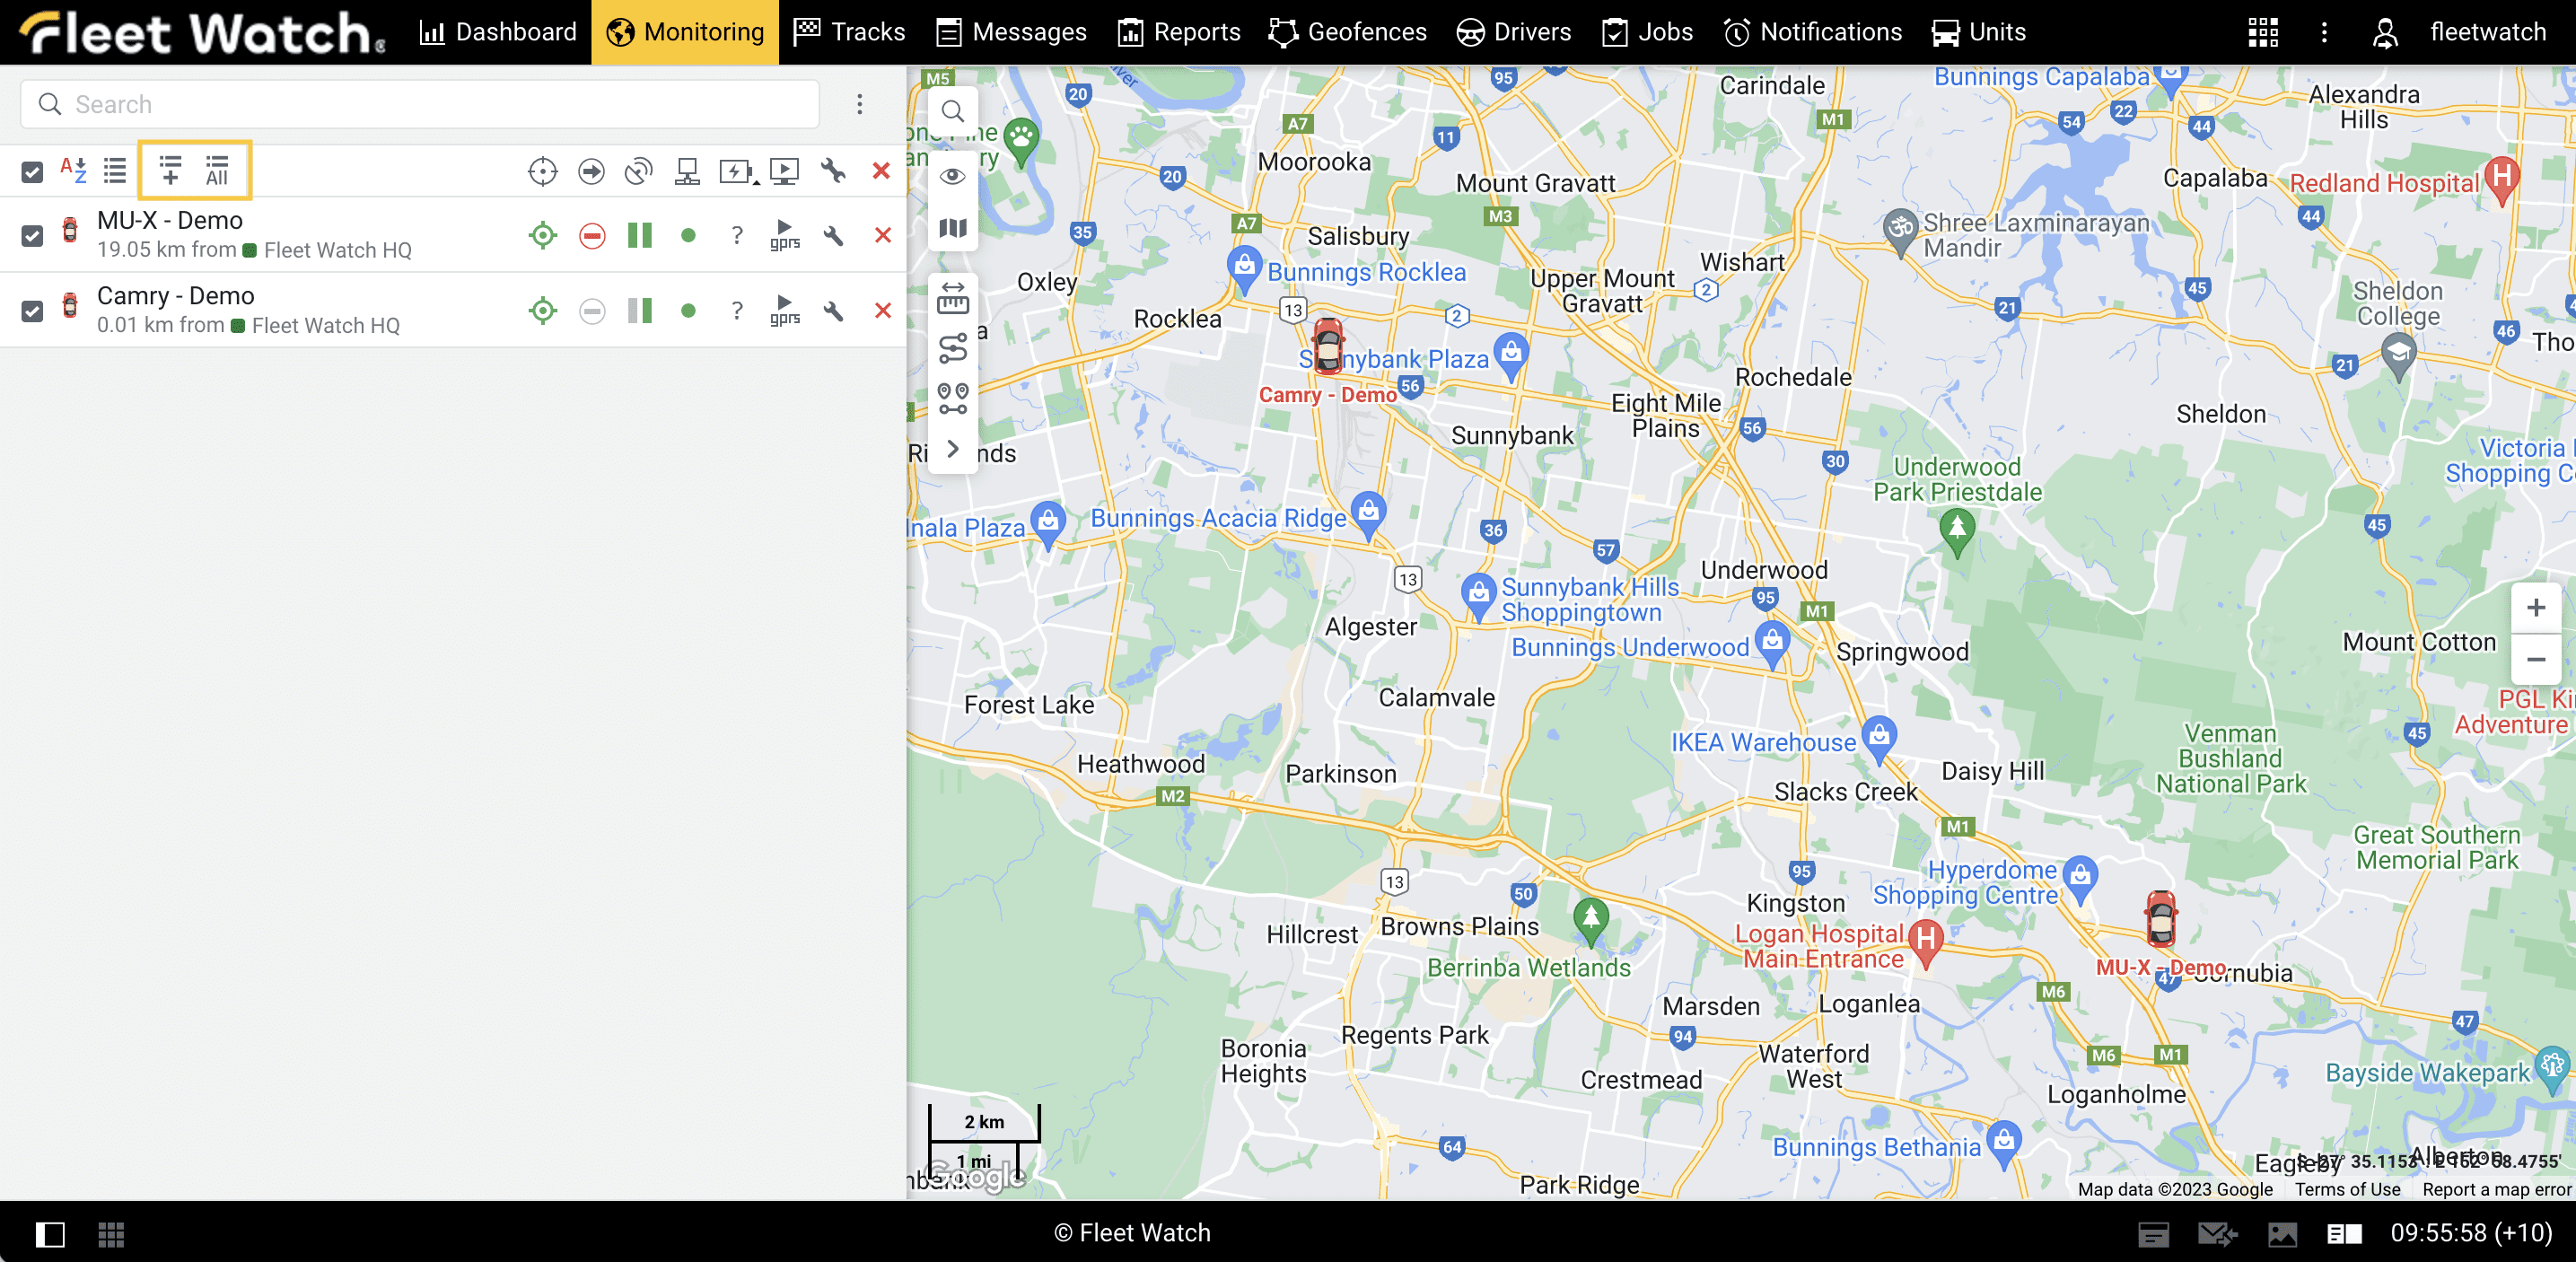Click the sort A-Z icon in unit list
2576x1262 pixels.
pos(73,171)
